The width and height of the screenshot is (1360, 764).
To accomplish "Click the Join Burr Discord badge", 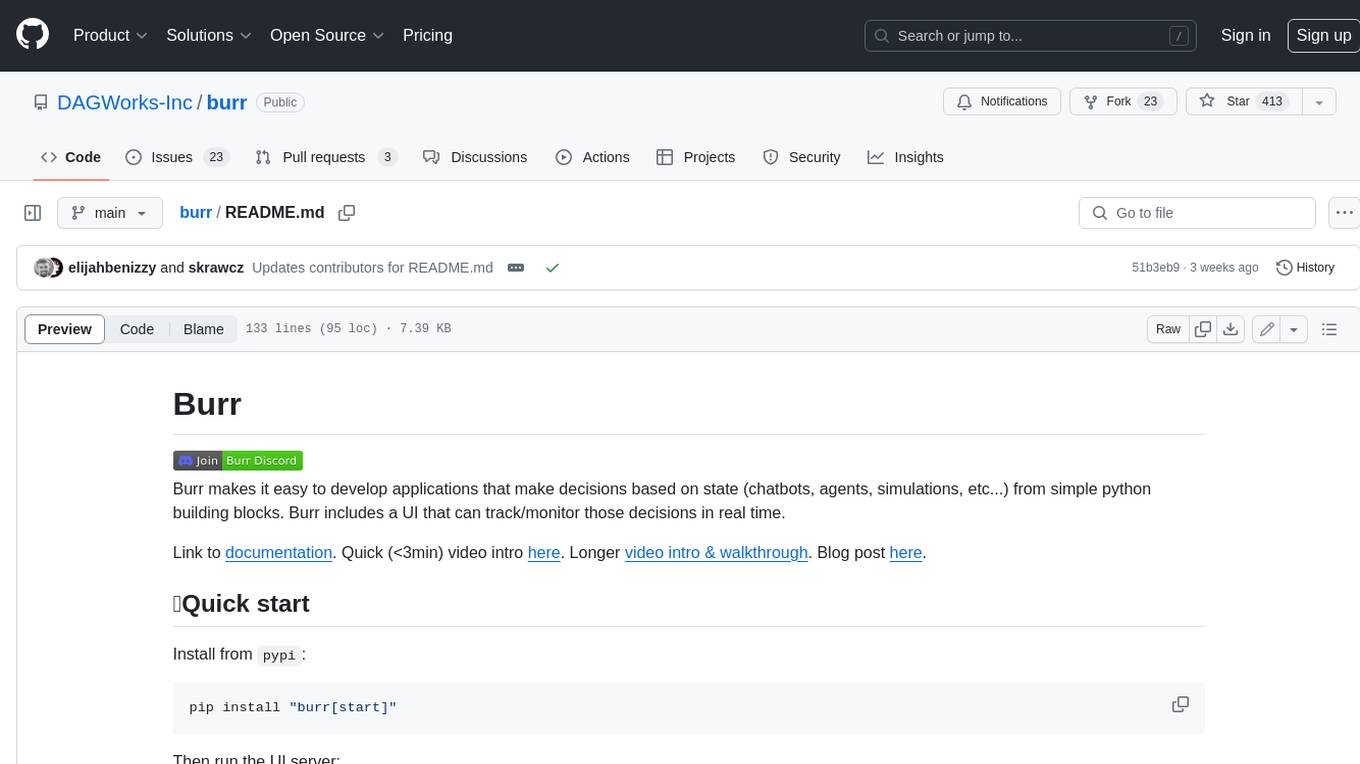I will [238, 460].
